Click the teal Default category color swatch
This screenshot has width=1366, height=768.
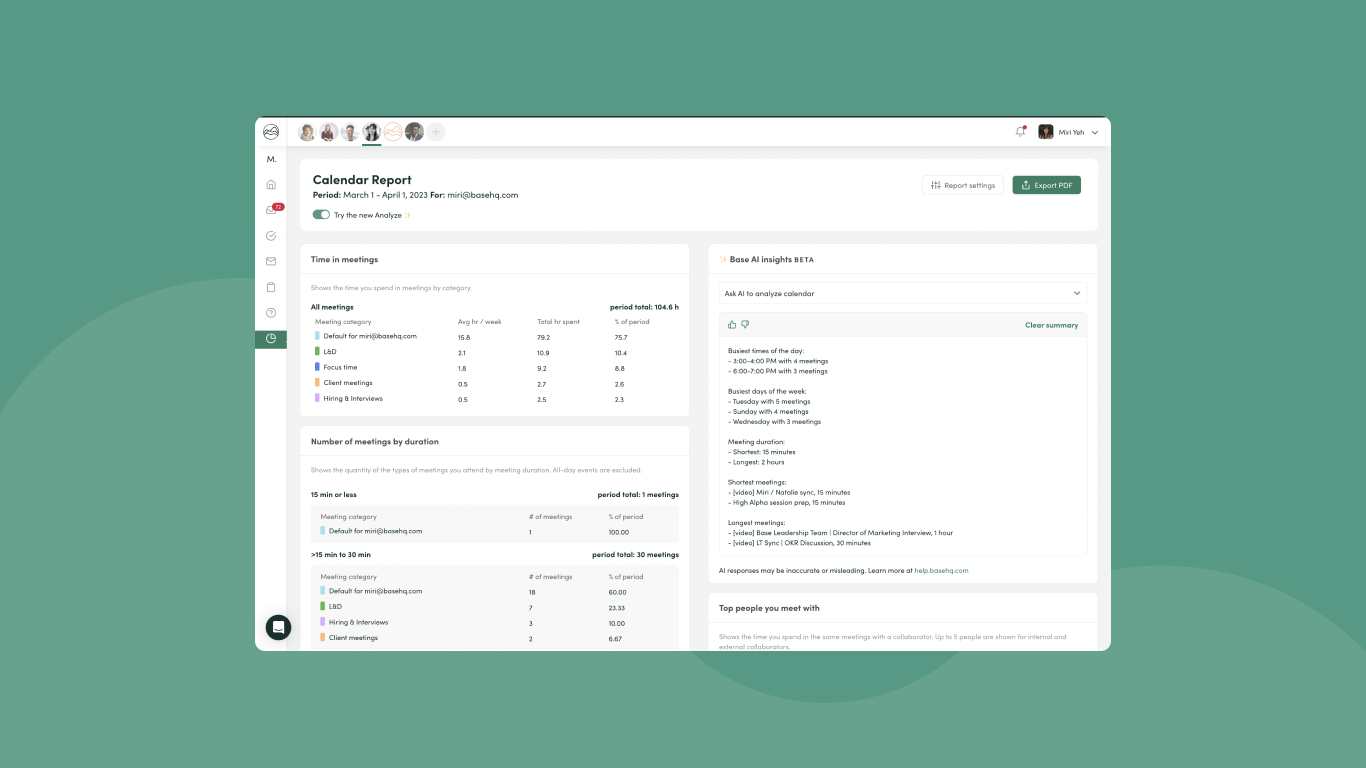click(316, 336)
